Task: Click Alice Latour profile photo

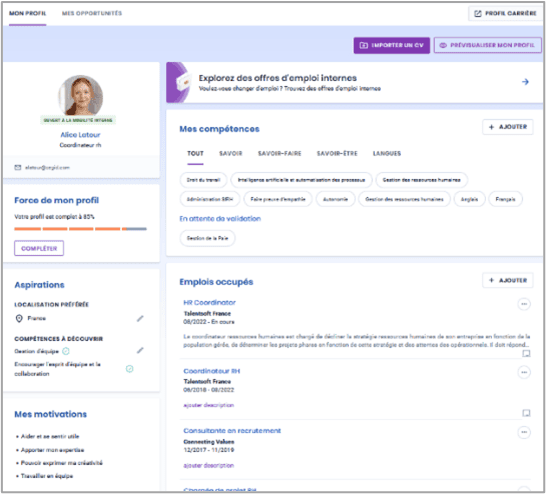Action: pos(80,95)
